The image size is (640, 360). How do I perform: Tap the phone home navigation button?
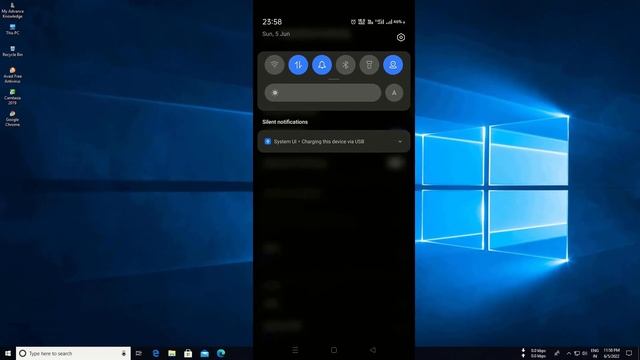[x=334, y=350]
